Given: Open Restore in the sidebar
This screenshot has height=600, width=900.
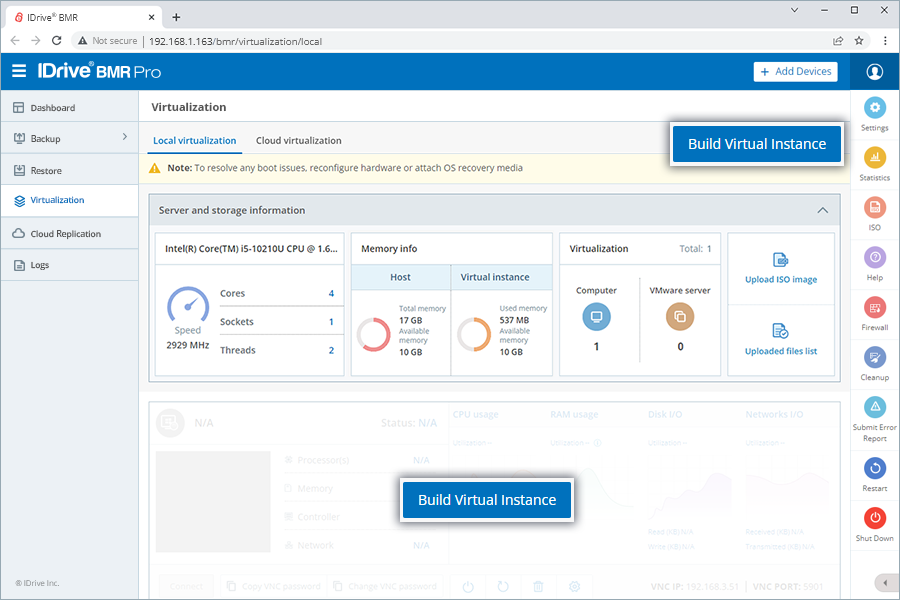Looking at the screenshot, I should [69, 171].
